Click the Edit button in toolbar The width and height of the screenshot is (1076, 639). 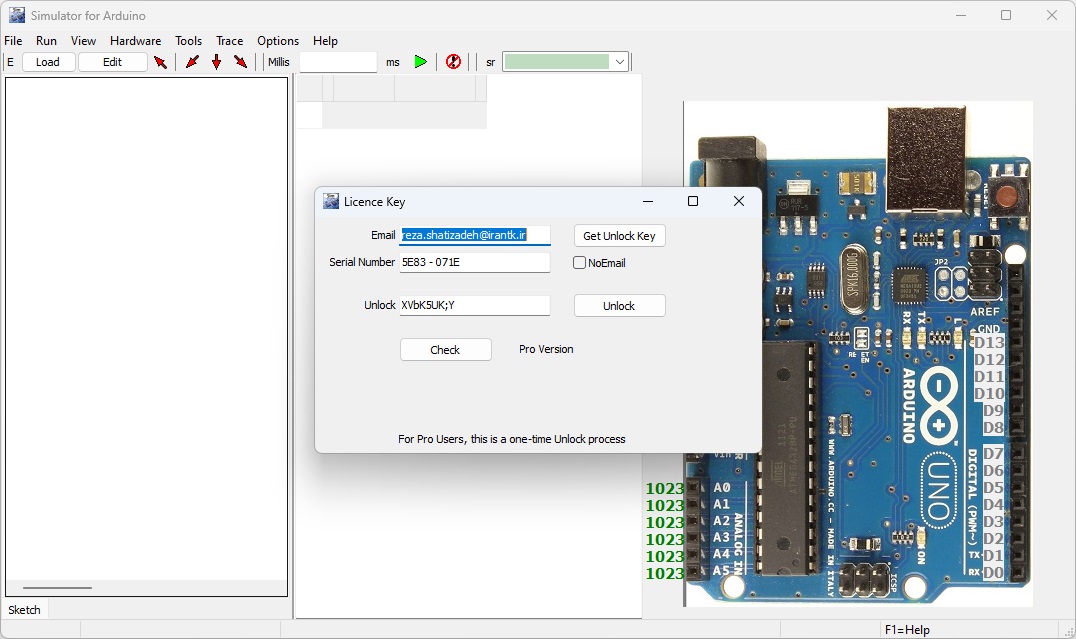coord(113,62)
